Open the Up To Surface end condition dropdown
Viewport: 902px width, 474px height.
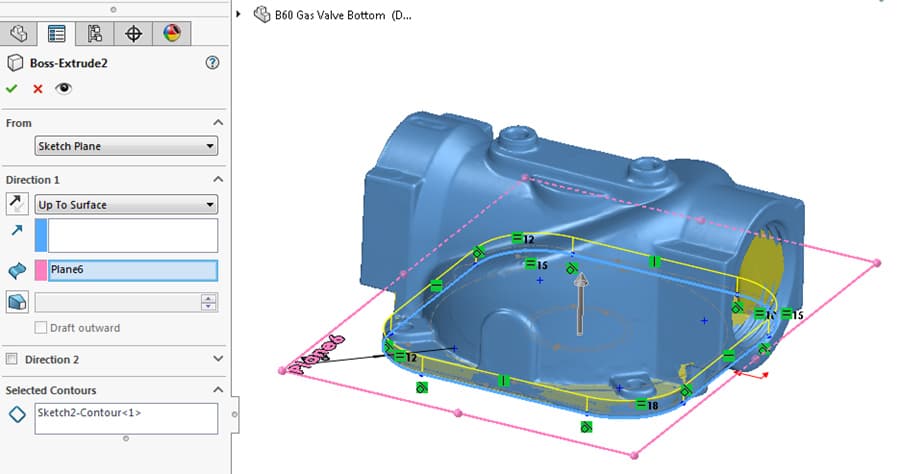click(126, 204)
